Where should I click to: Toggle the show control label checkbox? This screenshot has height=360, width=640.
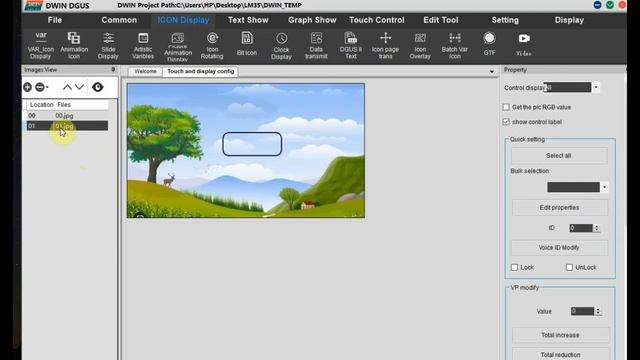click(506, 122)
